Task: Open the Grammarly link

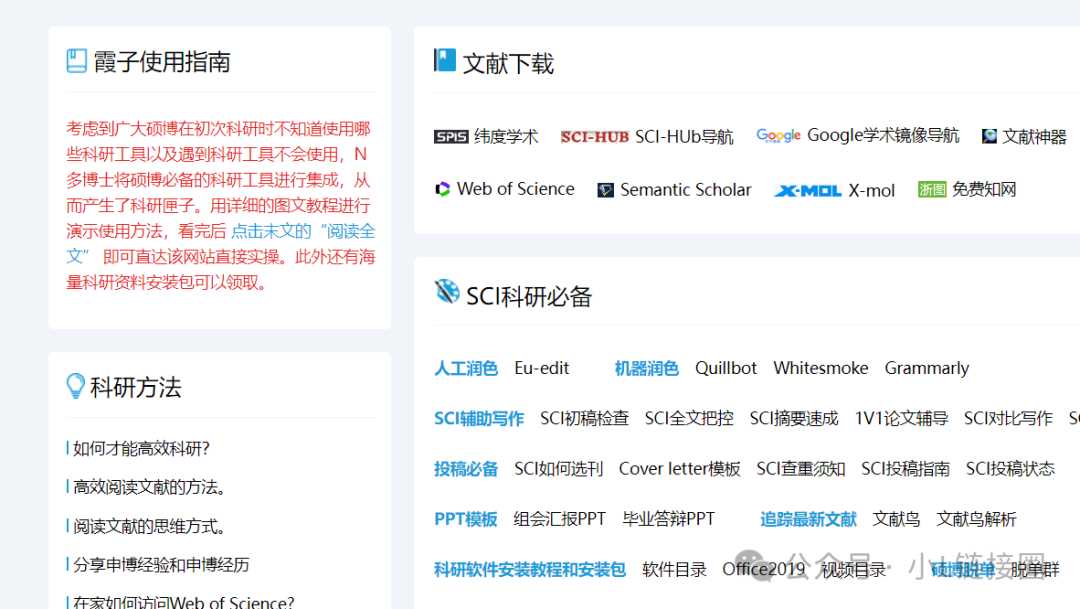Action: [x=926, y=368]
